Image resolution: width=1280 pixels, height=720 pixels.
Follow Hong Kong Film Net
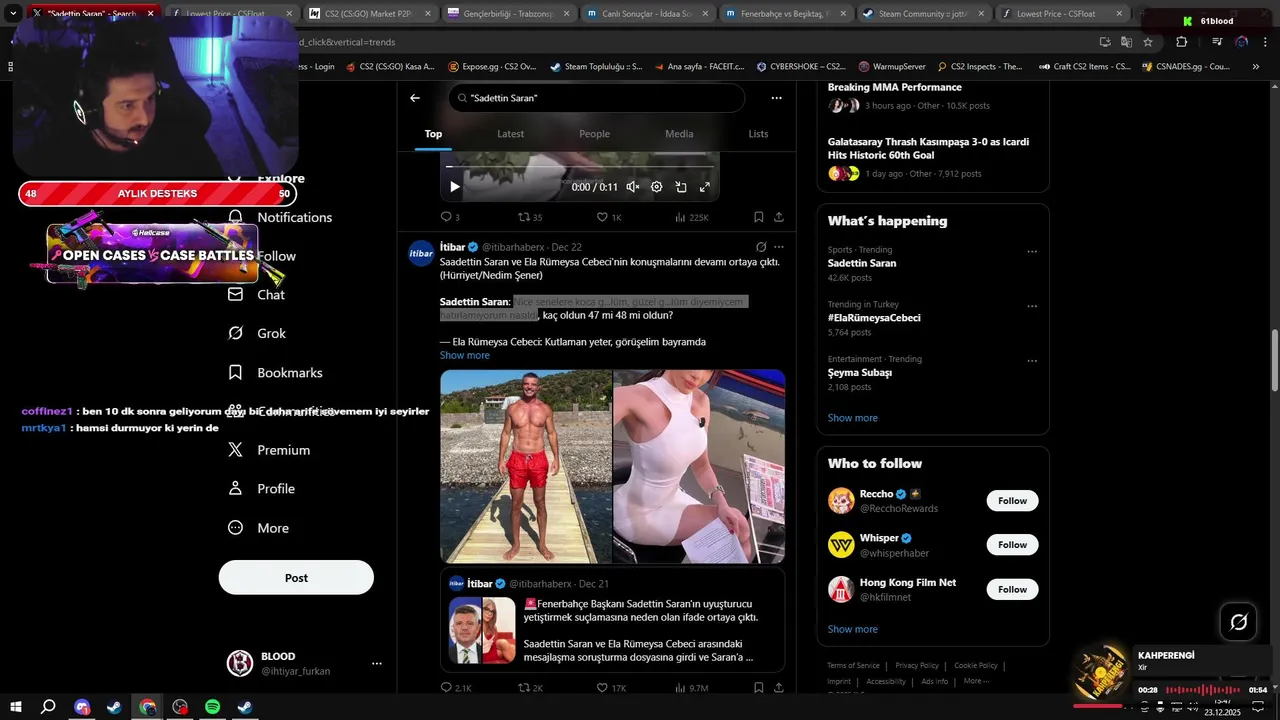tap(1012, 590)
